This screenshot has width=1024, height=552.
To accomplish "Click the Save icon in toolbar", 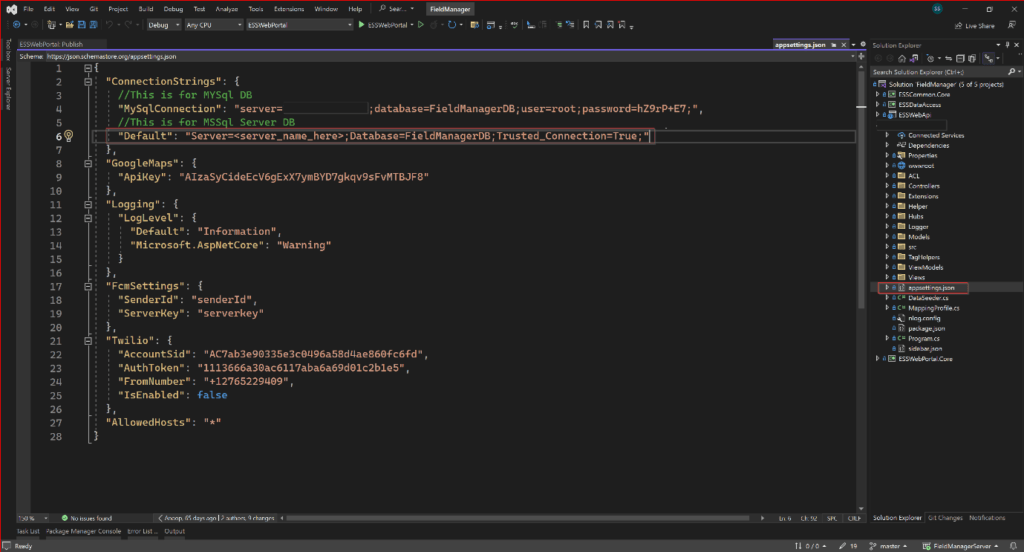I will 82,25.
